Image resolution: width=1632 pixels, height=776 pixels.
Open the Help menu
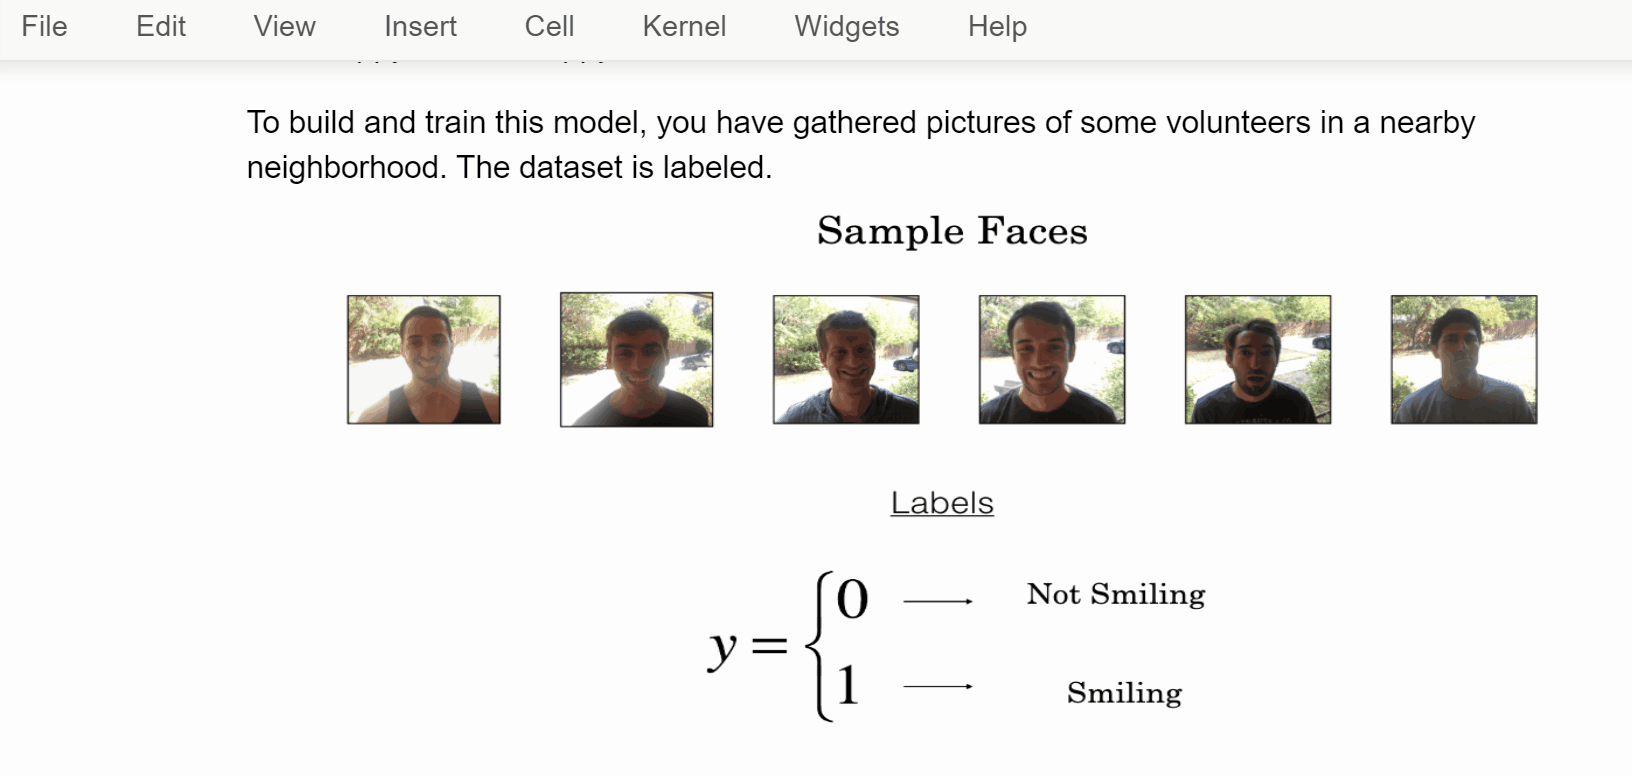997,26
